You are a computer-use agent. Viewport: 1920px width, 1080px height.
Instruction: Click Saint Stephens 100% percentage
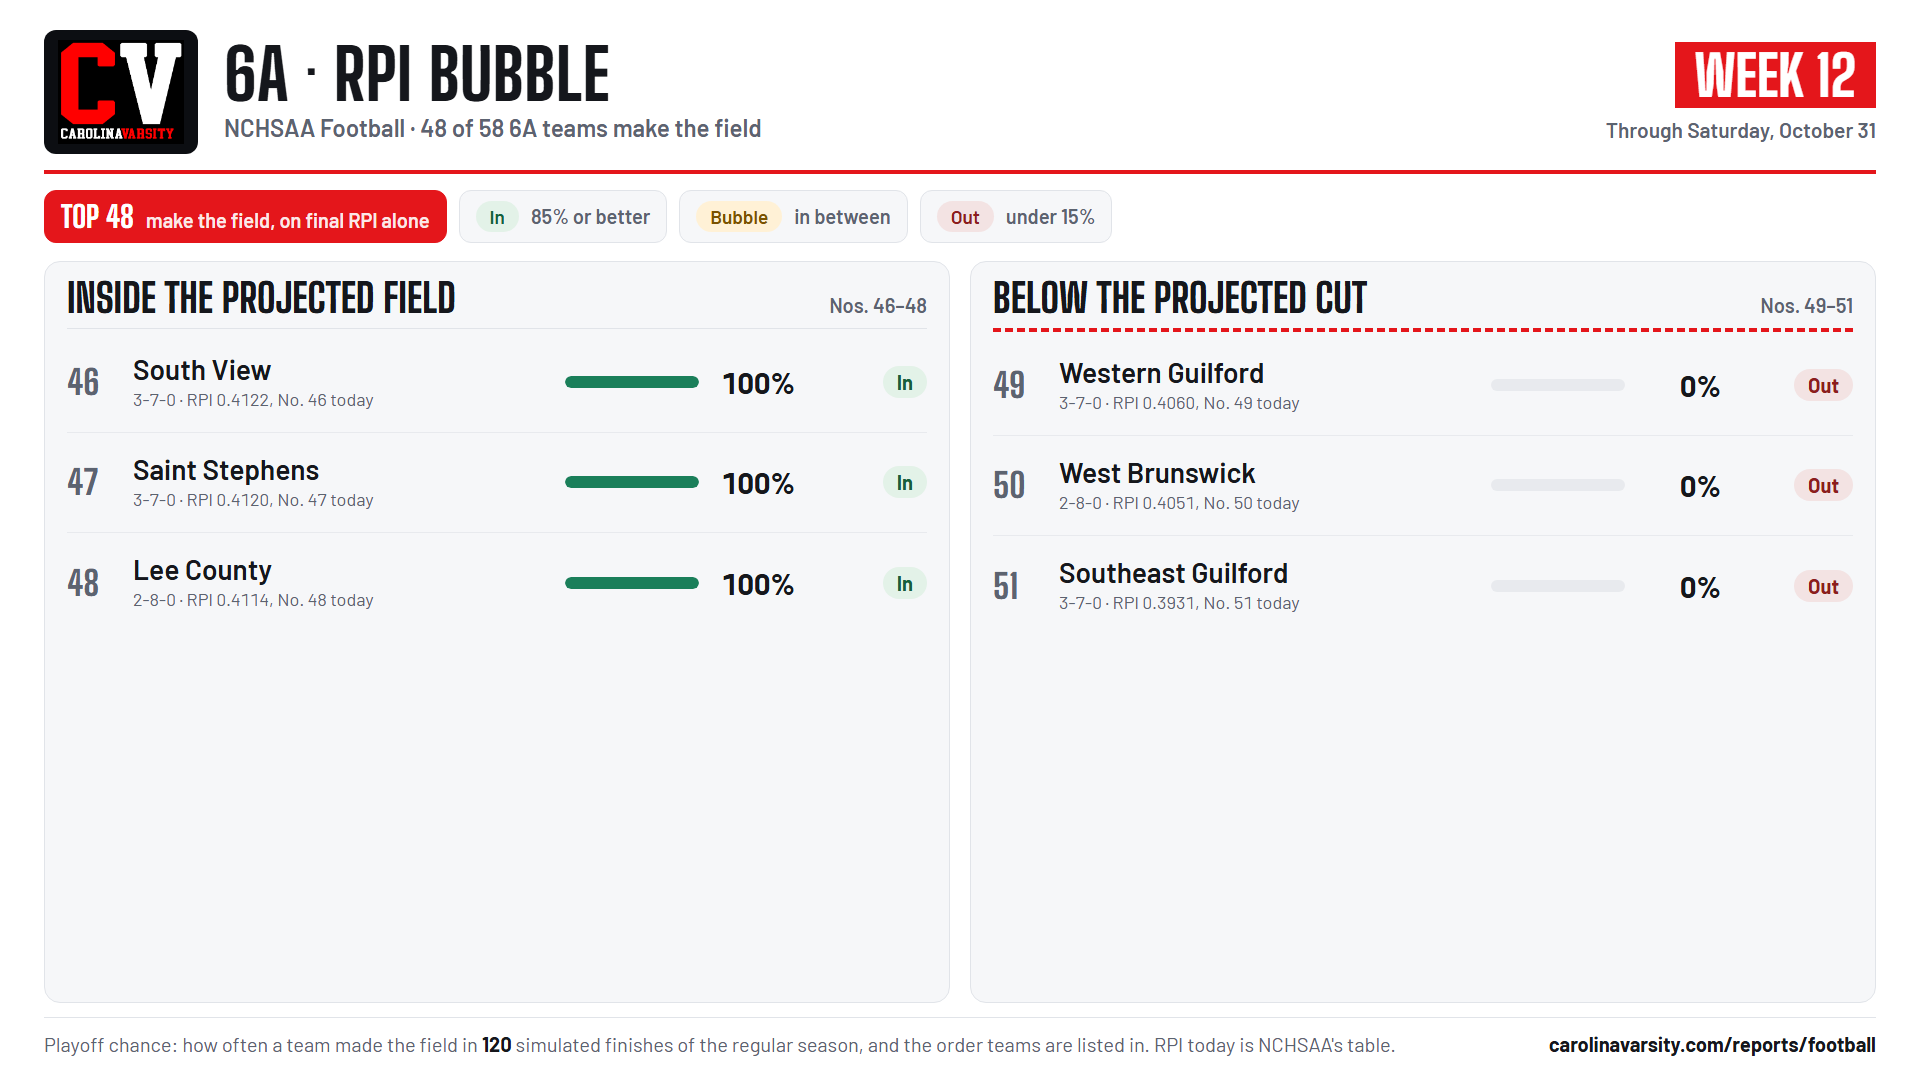pos(758,484)
